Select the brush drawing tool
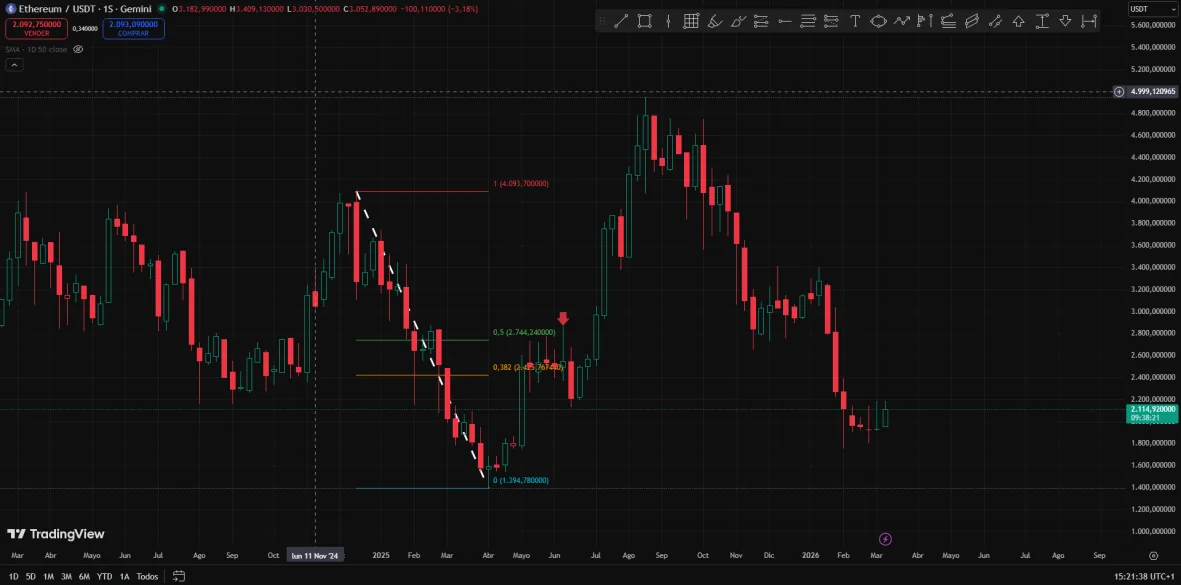The image size is (1181, 585). pyautogui.click(x=738, y=21)
